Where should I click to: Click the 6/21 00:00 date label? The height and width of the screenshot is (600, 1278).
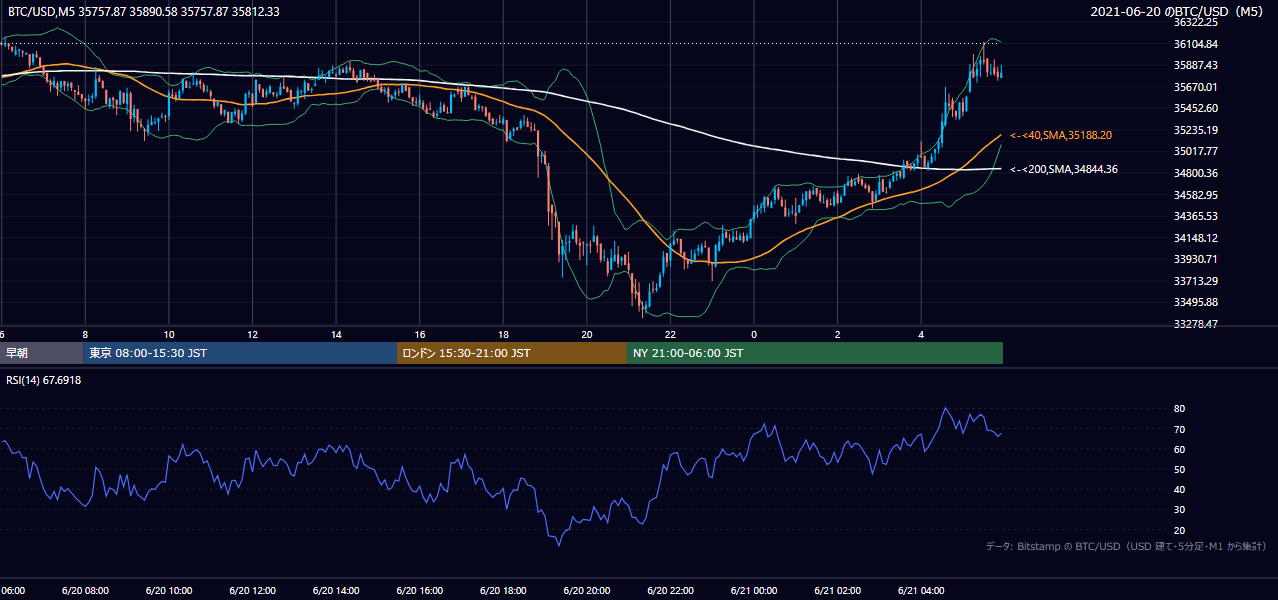(753, 590)
